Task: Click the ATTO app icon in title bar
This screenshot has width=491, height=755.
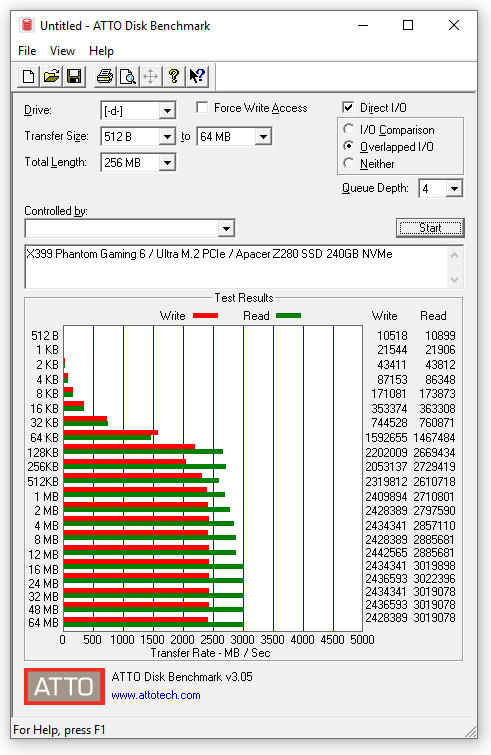Action: (x=27, y=25)
